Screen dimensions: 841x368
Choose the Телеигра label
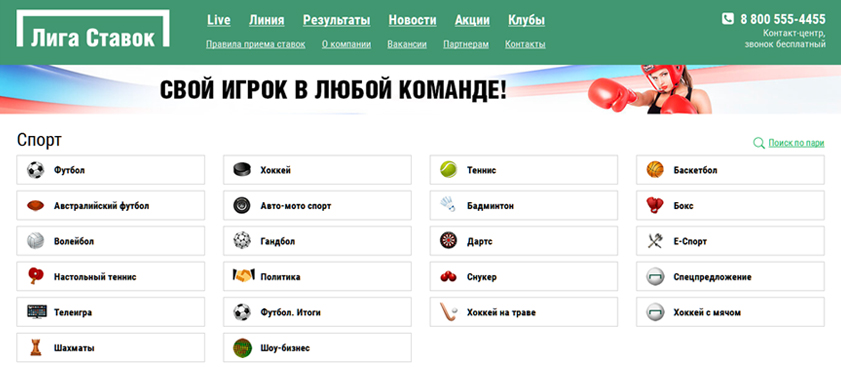[x=73, y=313]
